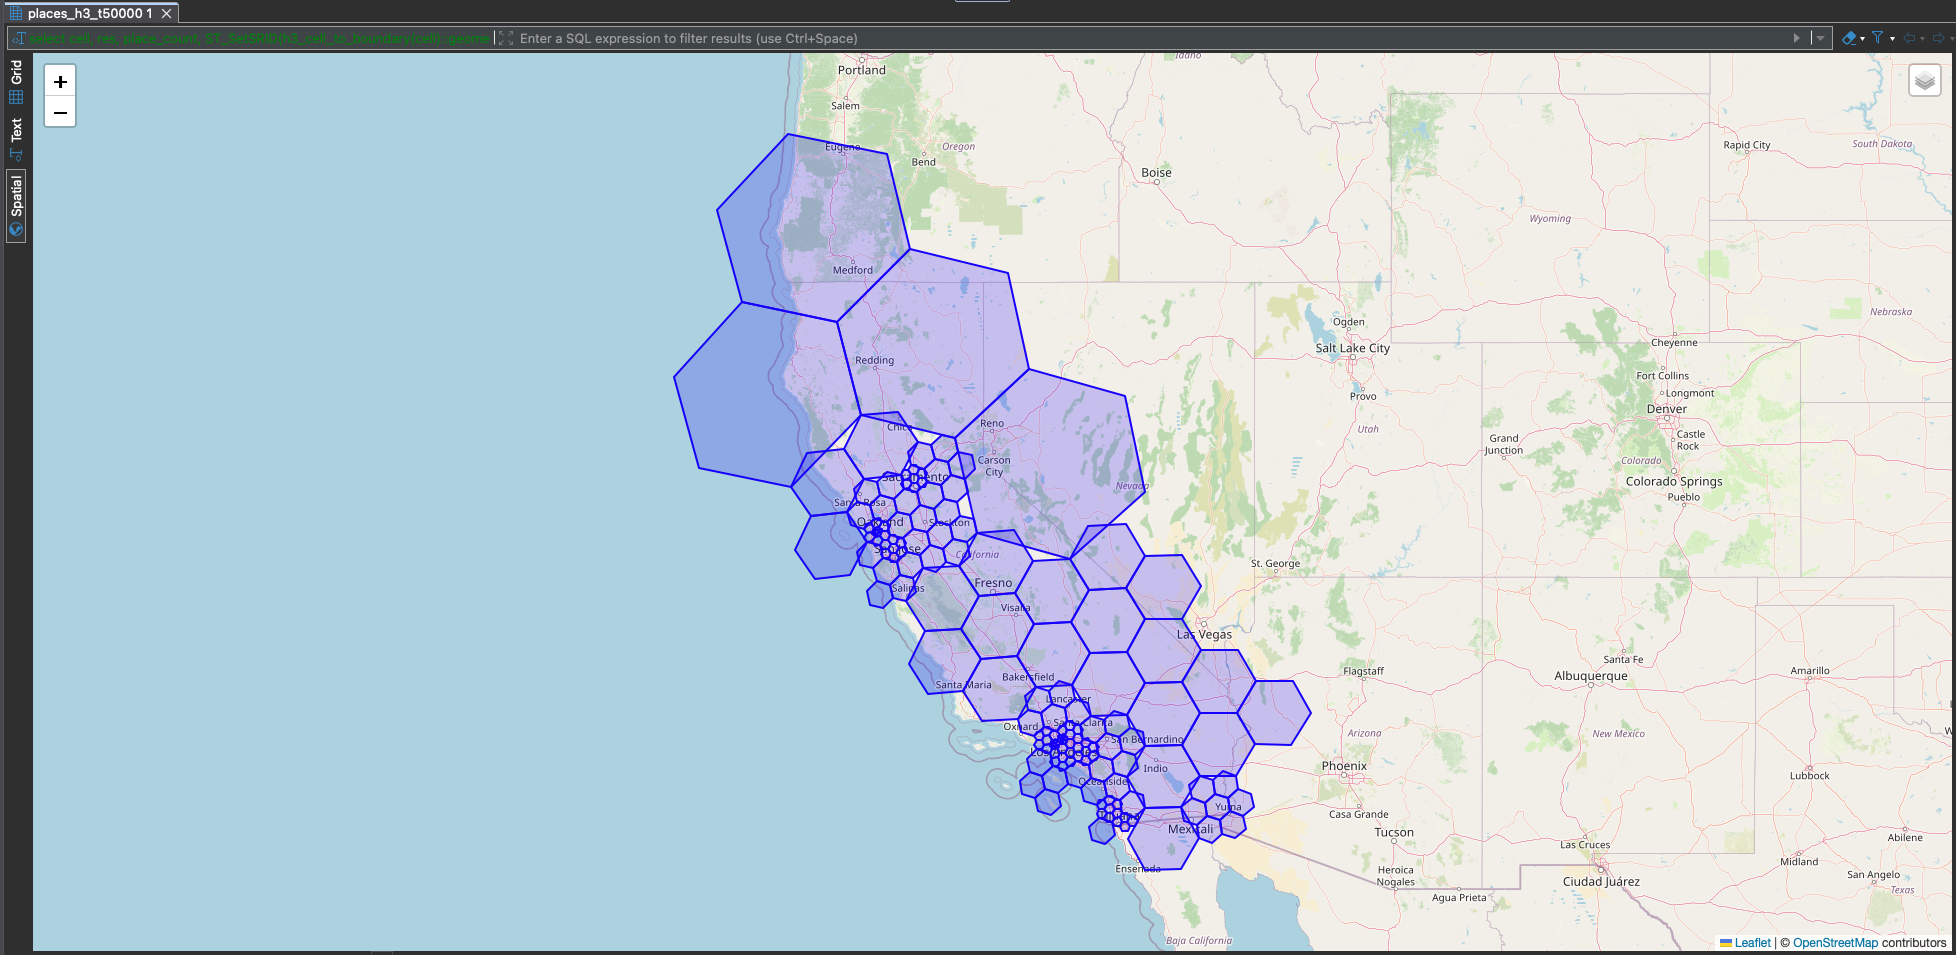Close the places_h3_t50000 1 tab

(x=167, y=13)
